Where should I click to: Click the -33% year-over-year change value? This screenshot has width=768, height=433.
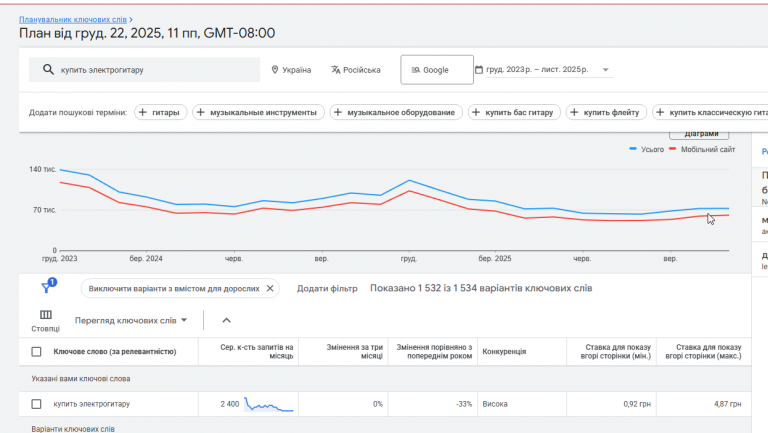click(x=464, y=404)
